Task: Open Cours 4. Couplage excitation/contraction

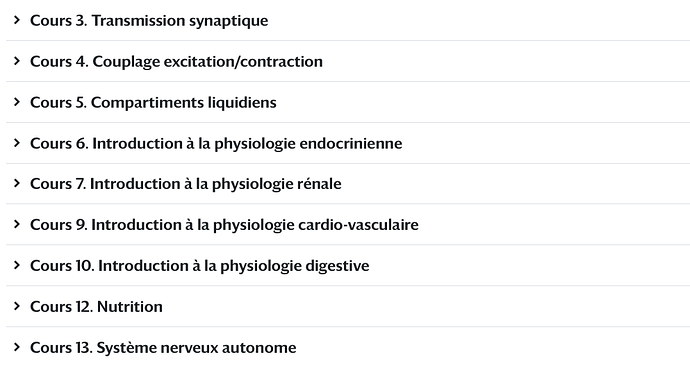Action: 176,62
